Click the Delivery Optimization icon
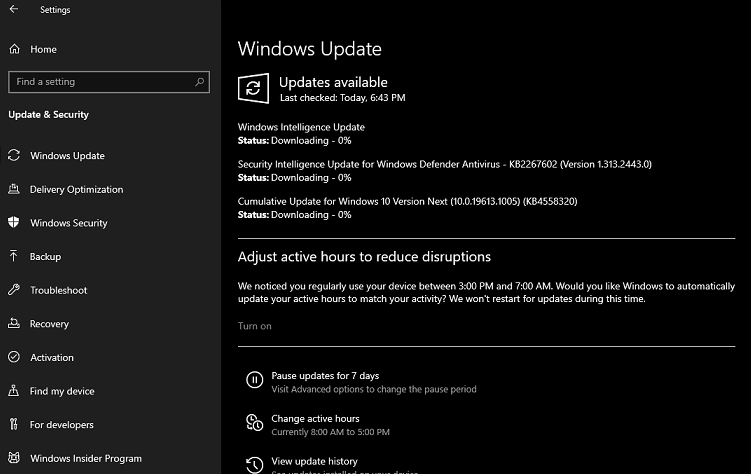751x474 pixels. point(14,189)
